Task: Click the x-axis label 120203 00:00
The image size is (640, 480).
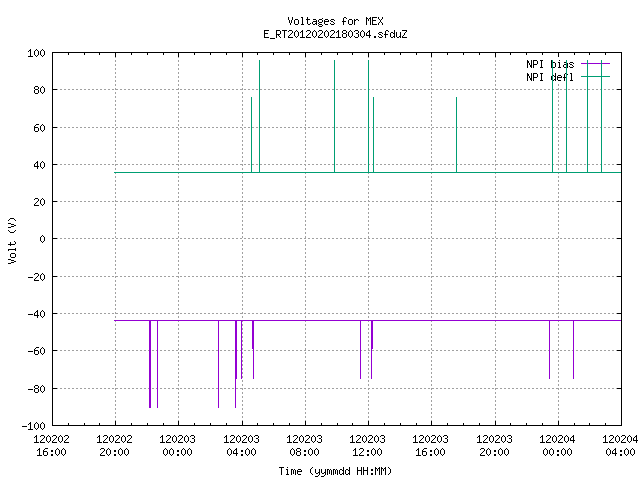Action: (178, 446)
